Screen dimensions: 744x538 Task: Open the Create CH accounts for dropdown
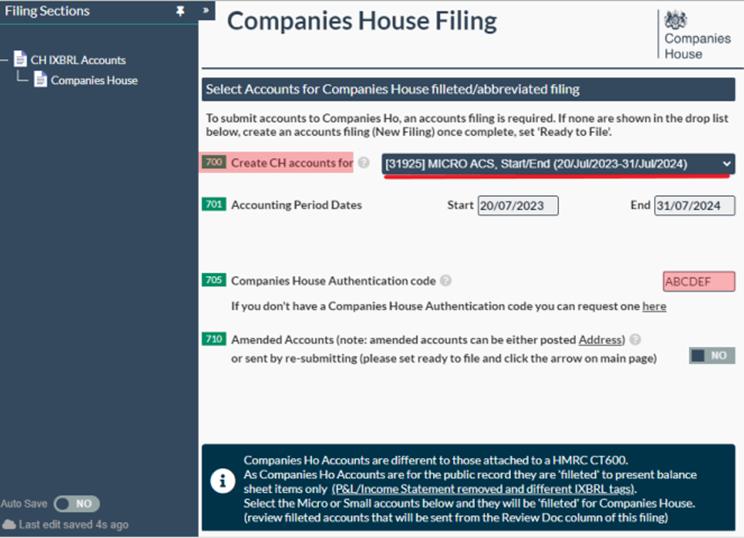click(558, 164)
